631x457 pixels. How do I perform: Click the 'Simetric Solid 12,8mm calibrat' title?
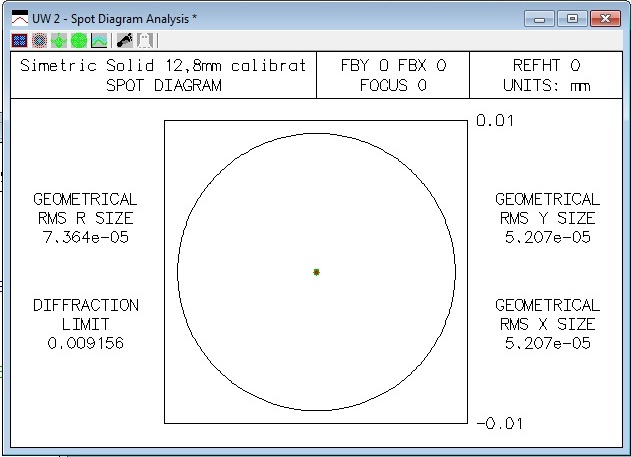tap(163, 65)
